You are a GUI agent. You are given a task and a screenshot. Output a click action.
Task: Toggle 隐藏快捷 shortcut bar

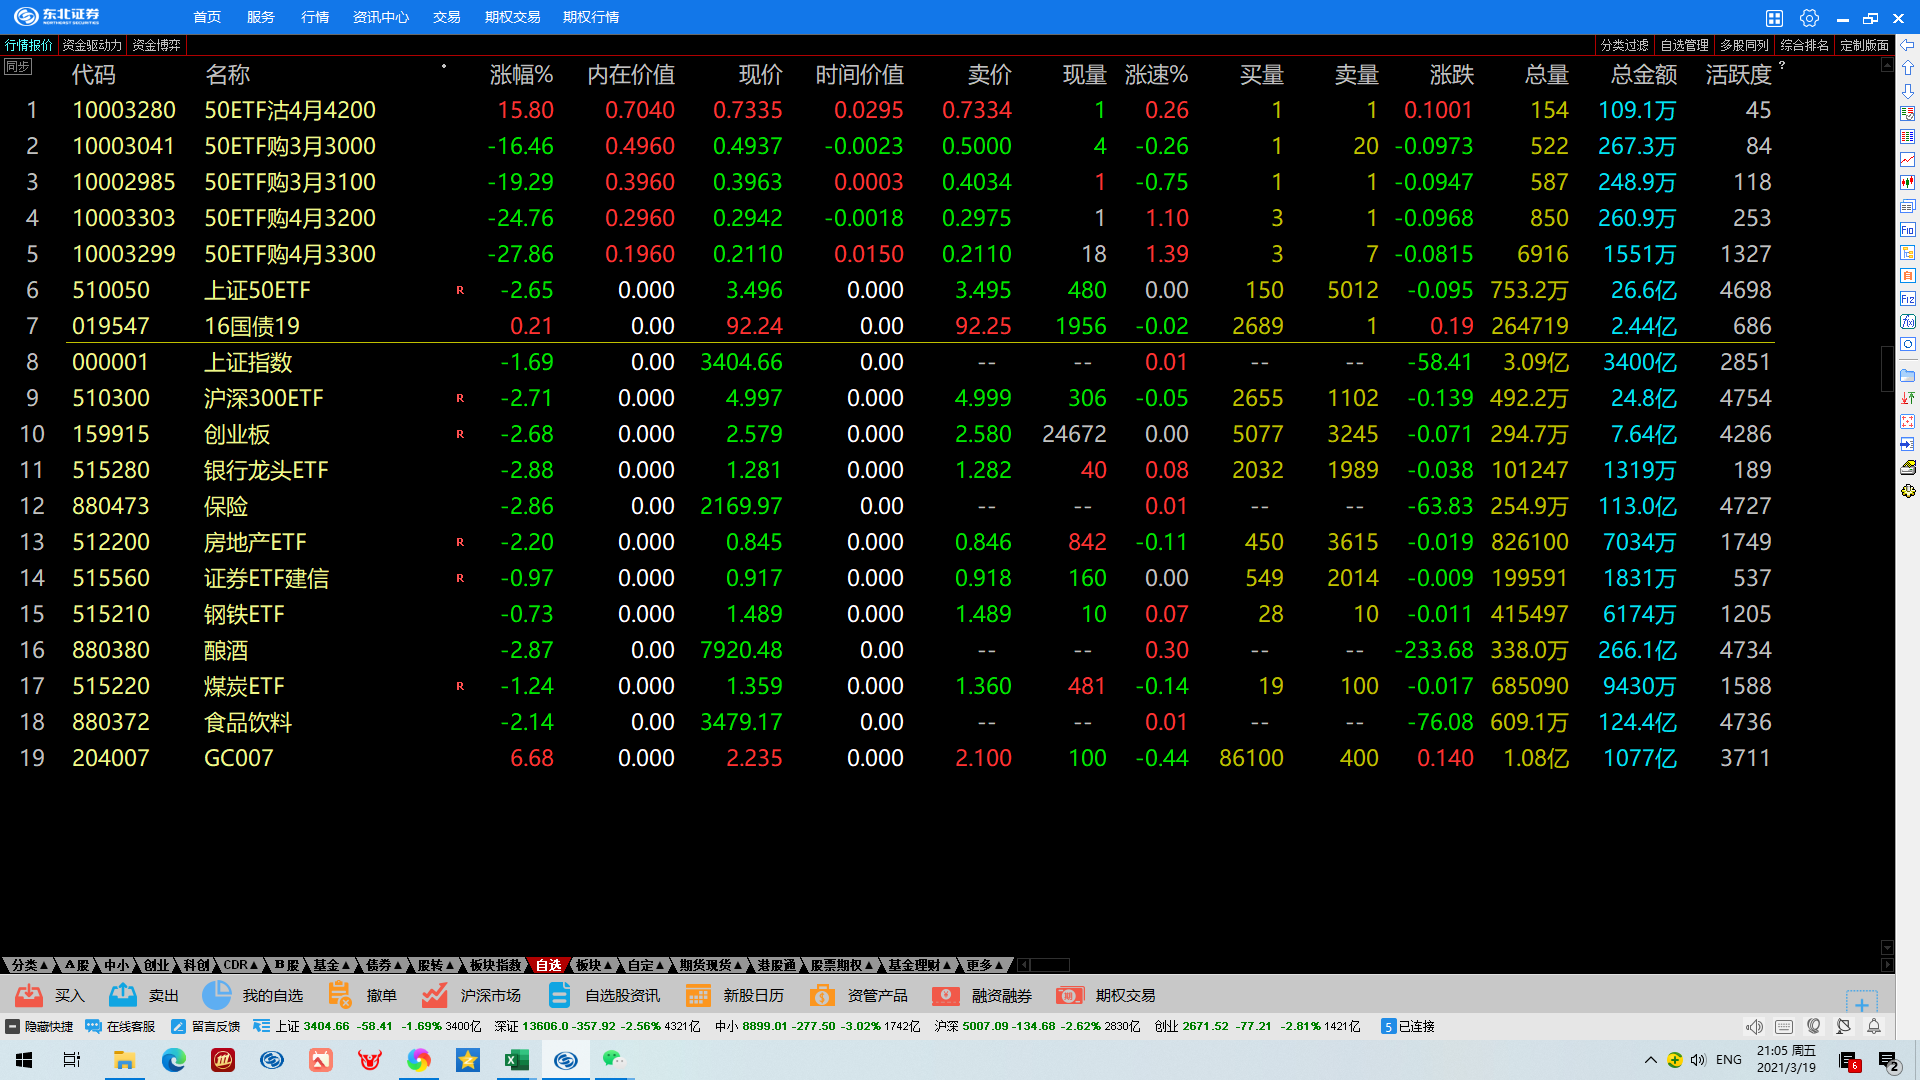pos(40,1027)
